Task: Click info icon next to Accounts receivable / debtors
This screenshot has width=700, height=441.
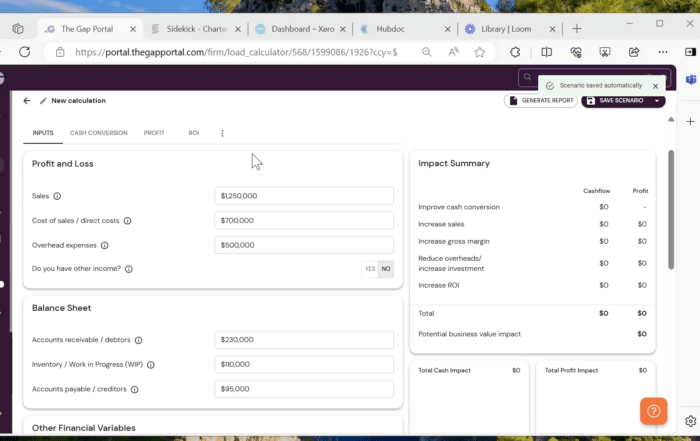Action: coord(138,340)
